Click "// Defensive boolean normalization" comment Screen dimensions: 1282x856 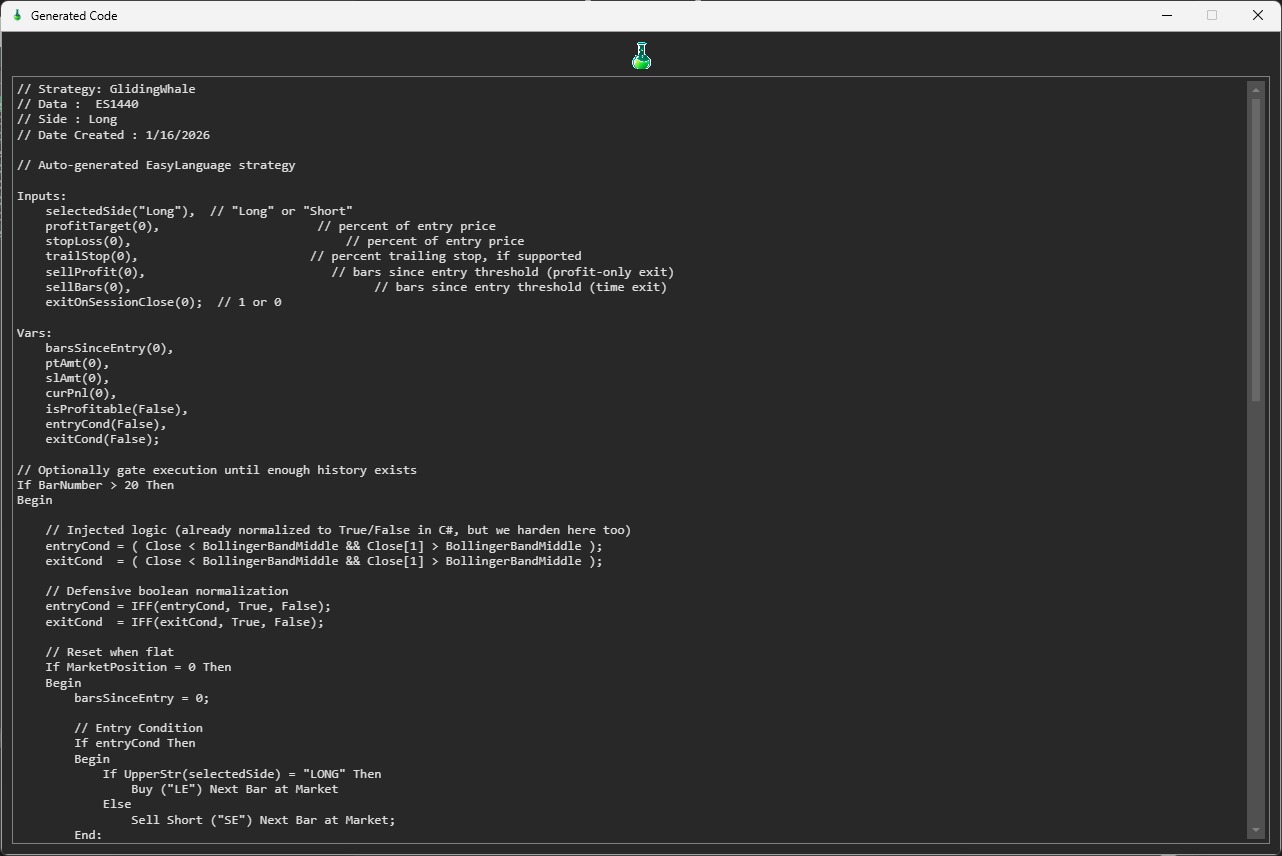[167, 591]
